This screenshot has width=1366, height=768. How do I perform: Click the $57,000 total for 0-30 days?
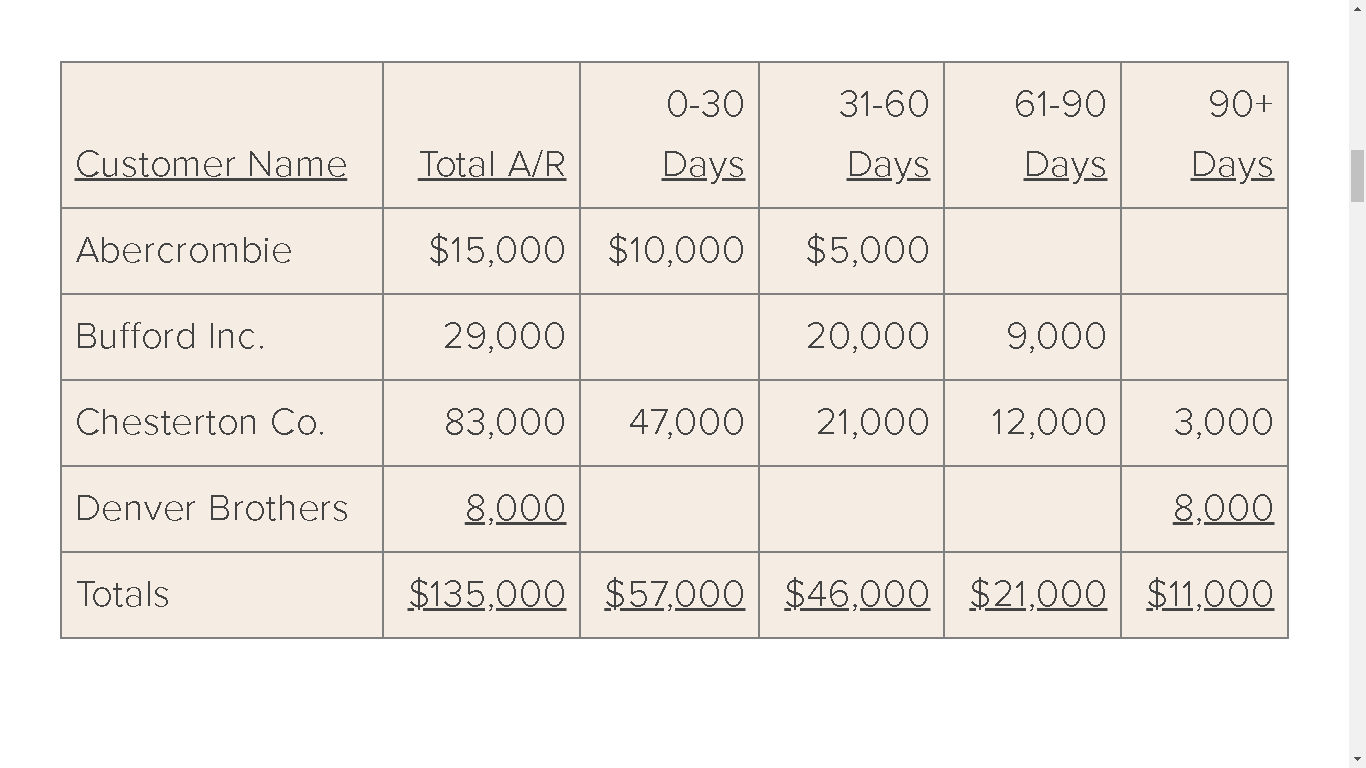tap(675, 594)
